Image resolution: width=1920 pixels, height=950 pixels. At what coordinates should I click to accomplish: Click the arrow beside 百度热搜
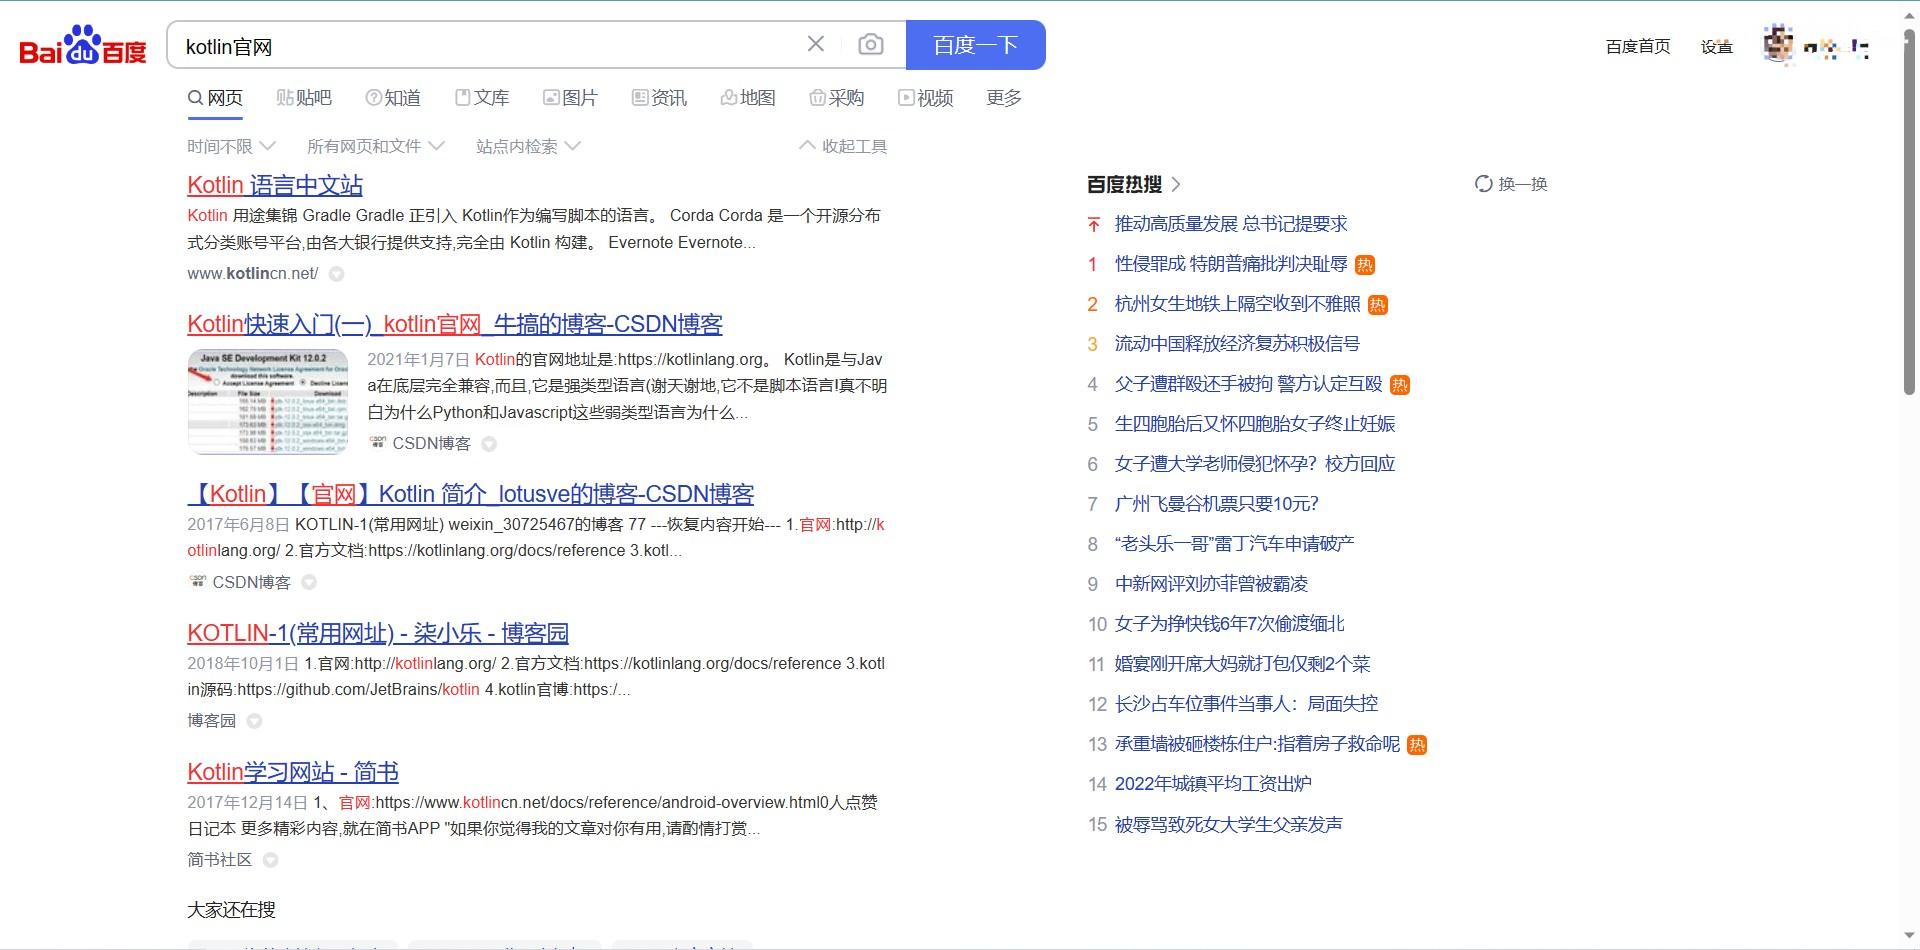pyautogui.click(x=1176, y=184)
